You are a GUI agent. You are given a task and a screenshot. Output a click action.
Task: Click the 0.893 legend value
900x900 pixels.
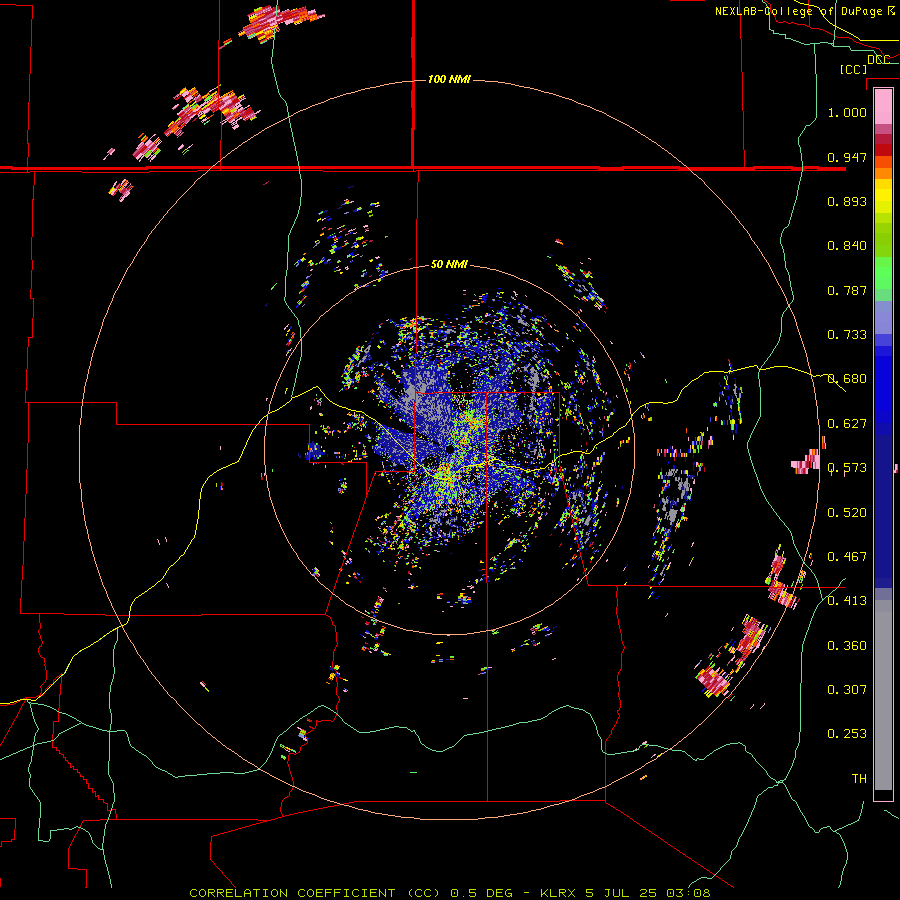[847, 201]
